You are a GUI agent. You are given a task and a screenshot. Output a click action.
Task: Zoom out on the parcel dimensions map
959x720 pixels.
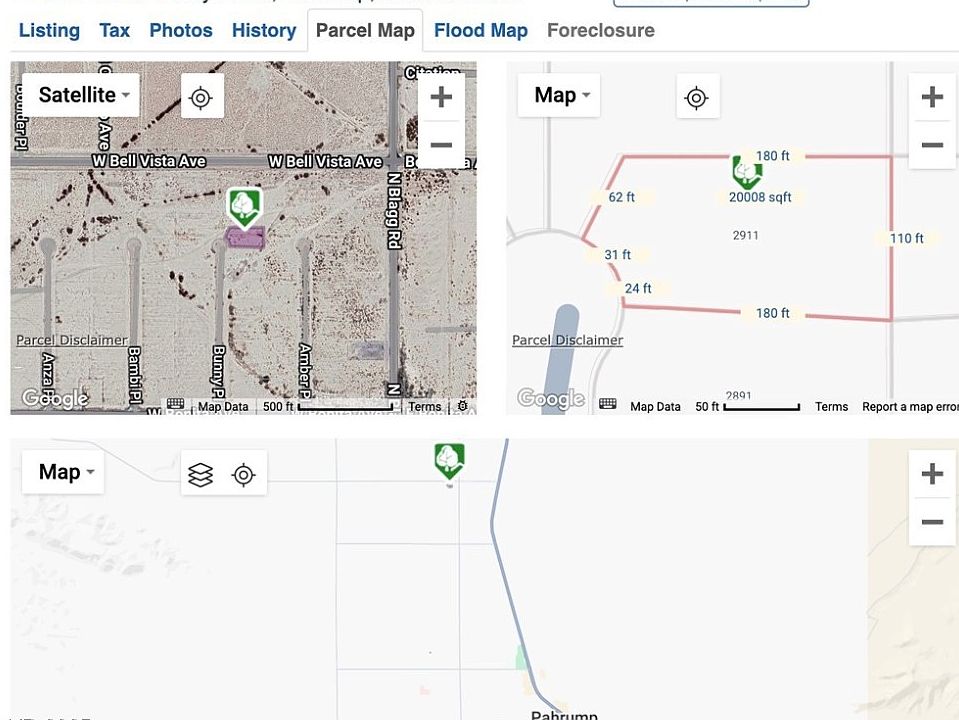click(932, 145)
